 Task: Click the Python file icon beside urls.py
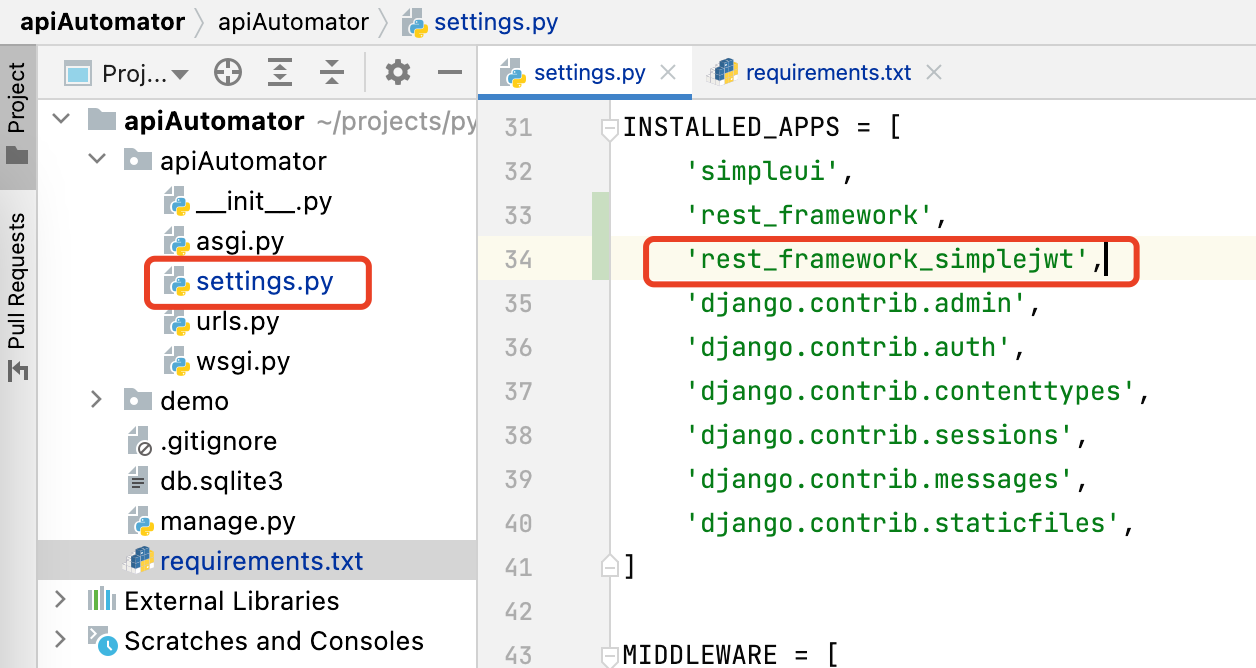click(x=177, y=321)
